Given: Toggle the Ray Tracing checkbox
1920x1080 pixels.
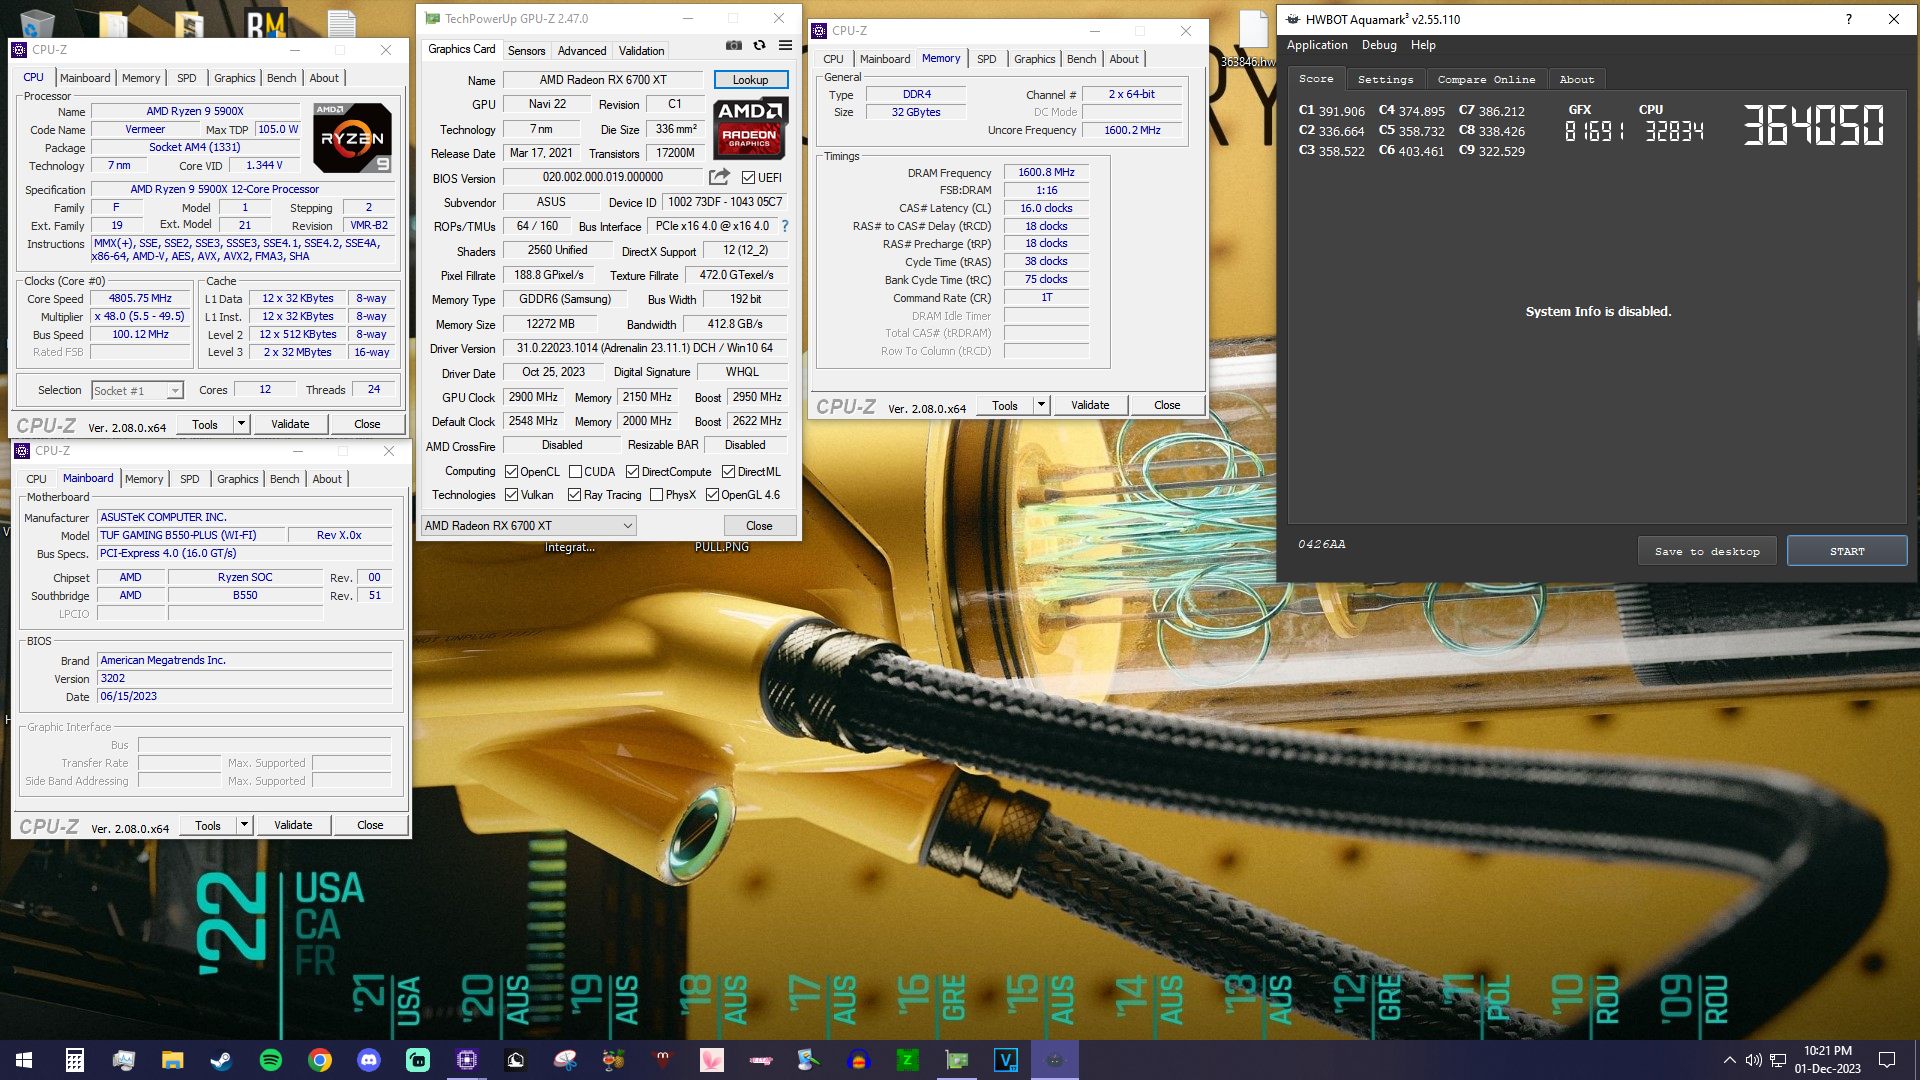Looking at the screenshot, I should pos(574,495).
